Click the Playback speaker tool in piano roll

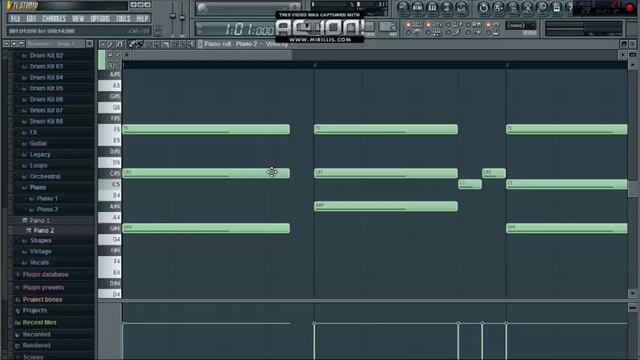click(x=190, y=44)
